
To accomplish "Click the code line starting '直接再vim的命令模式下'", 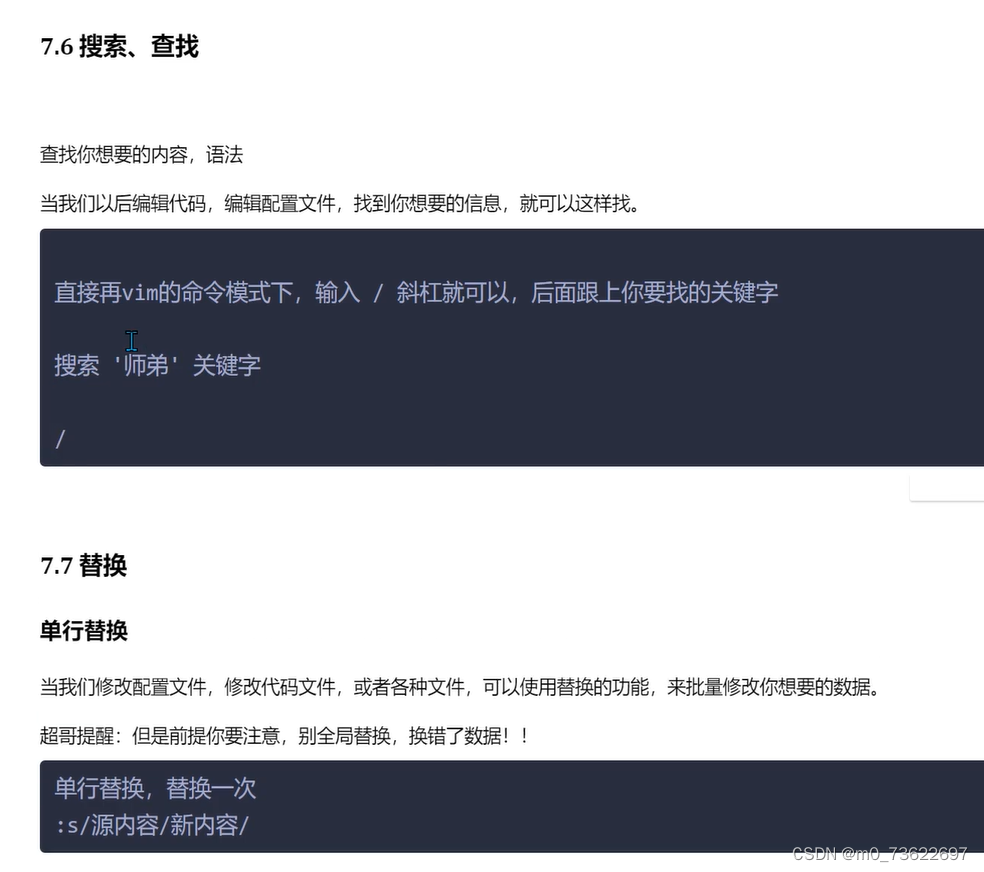I will 416,292.
